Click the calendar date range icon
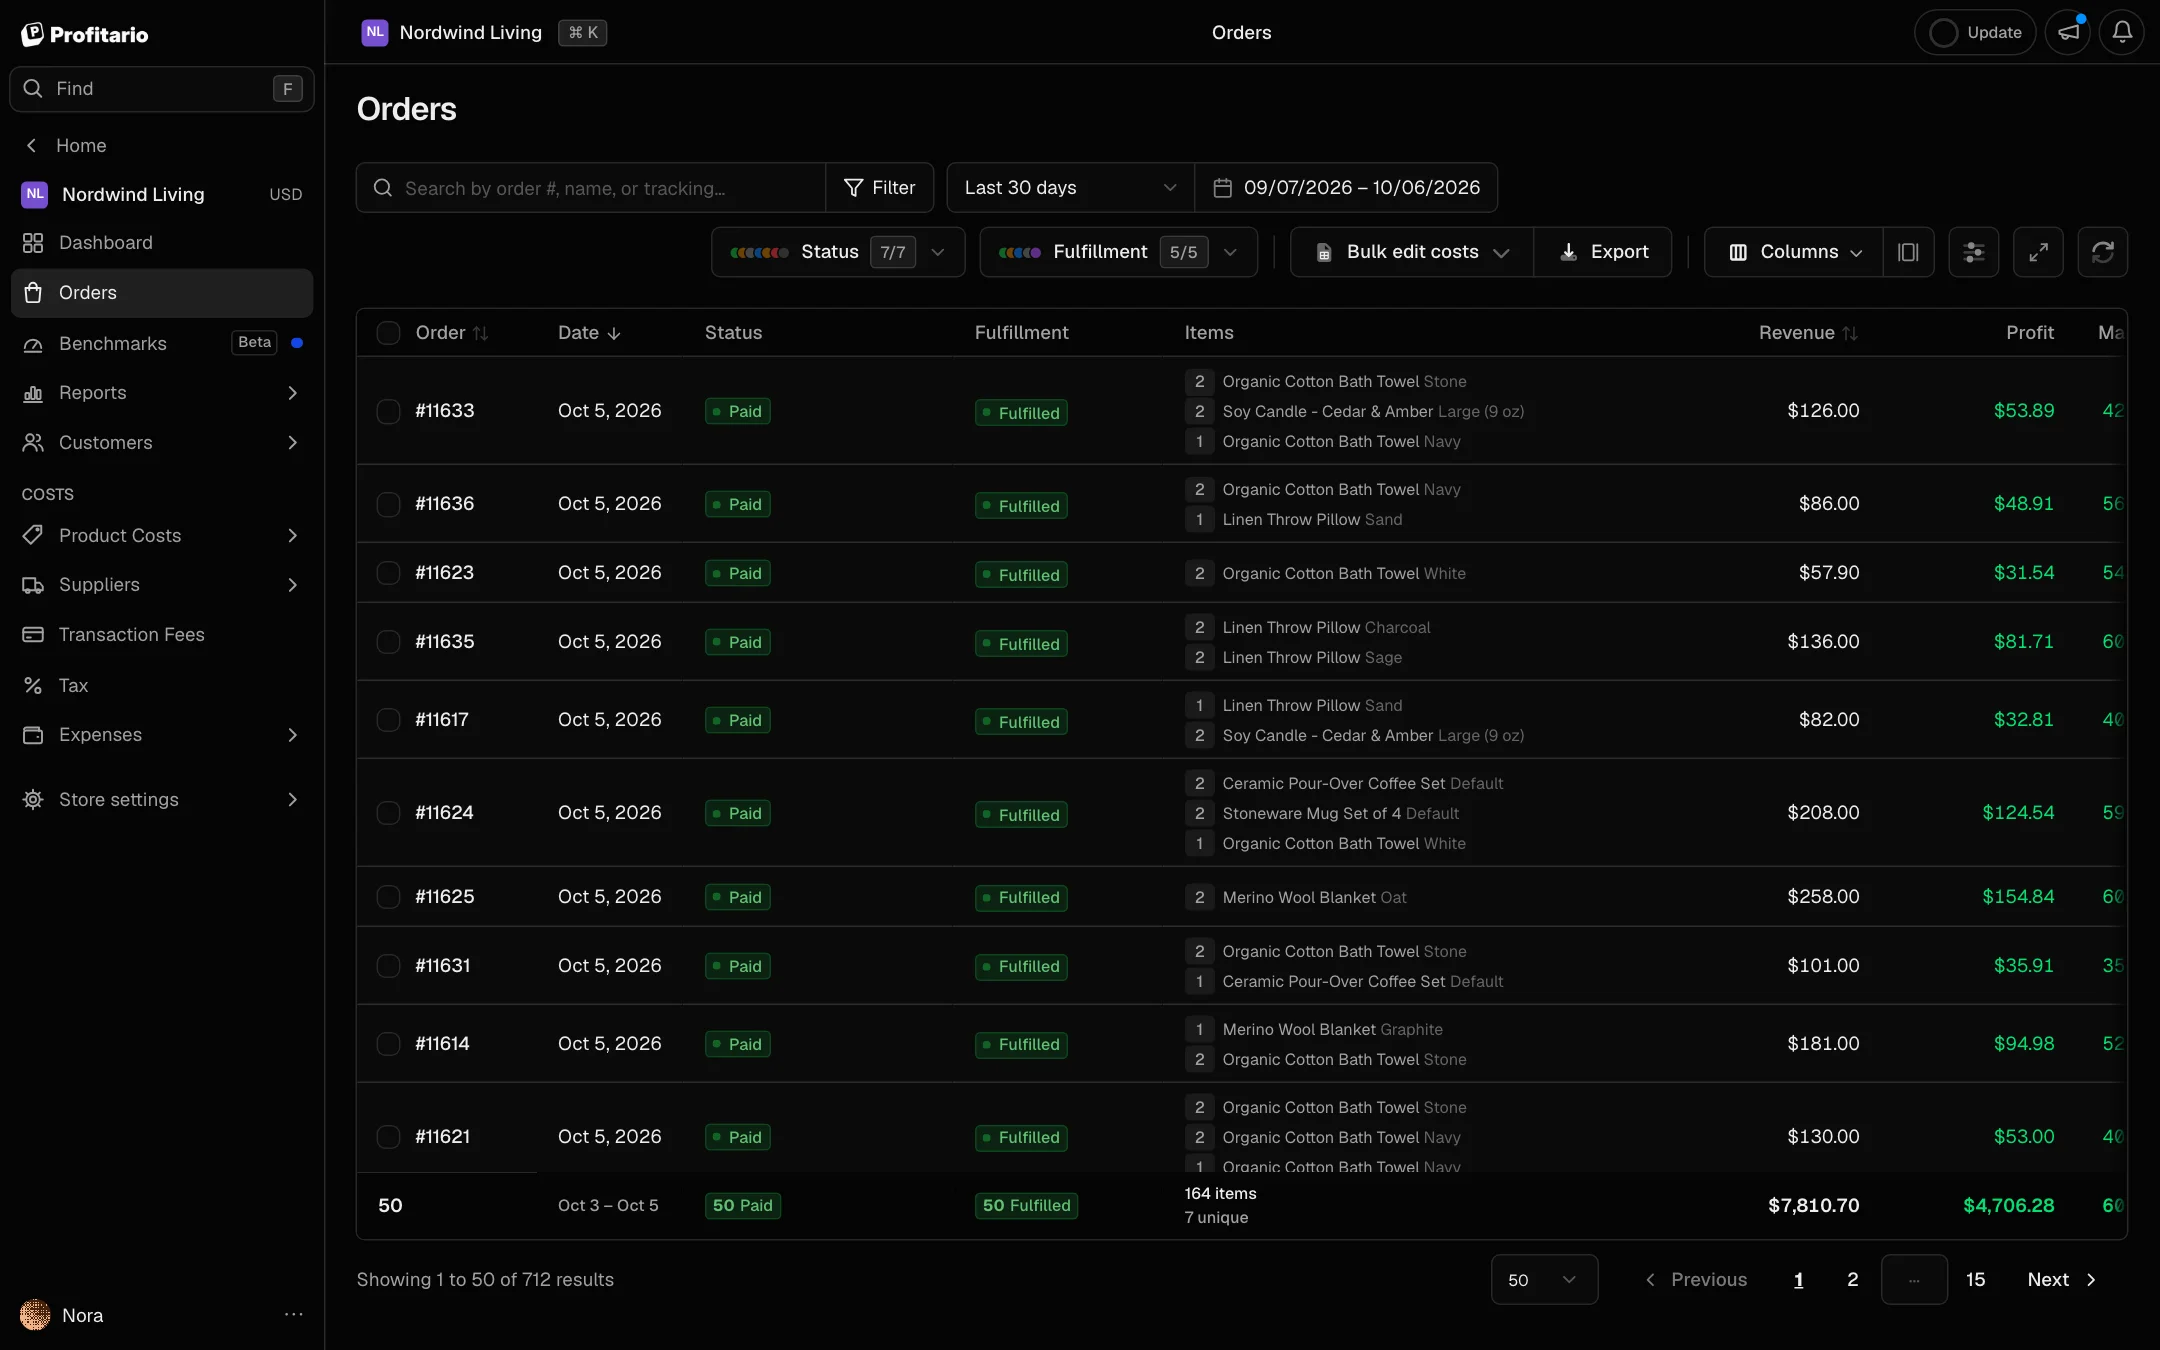The image size is (2160, 1350). pos(1222,188)
